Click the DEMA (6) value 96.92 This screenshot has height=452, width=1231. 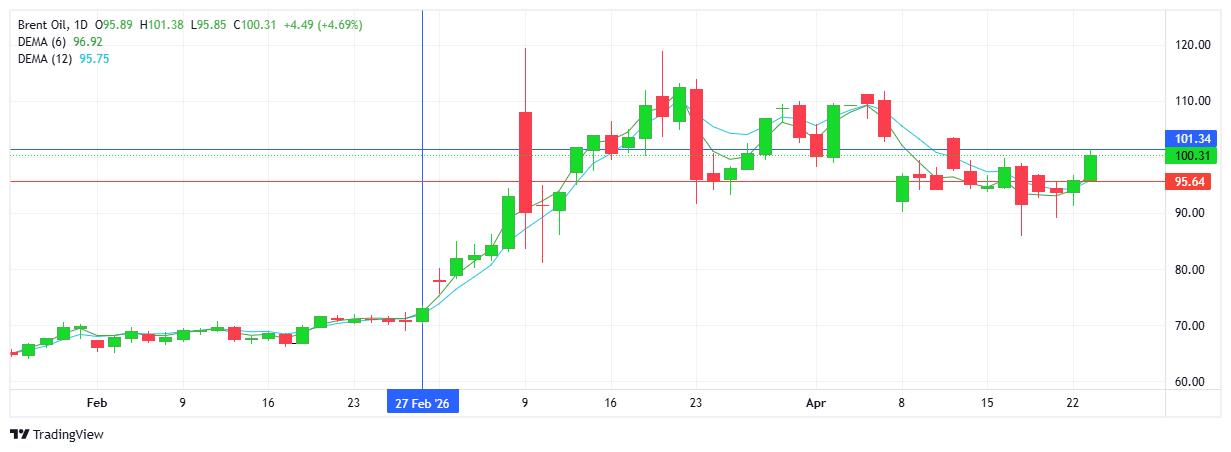point(89,42)
